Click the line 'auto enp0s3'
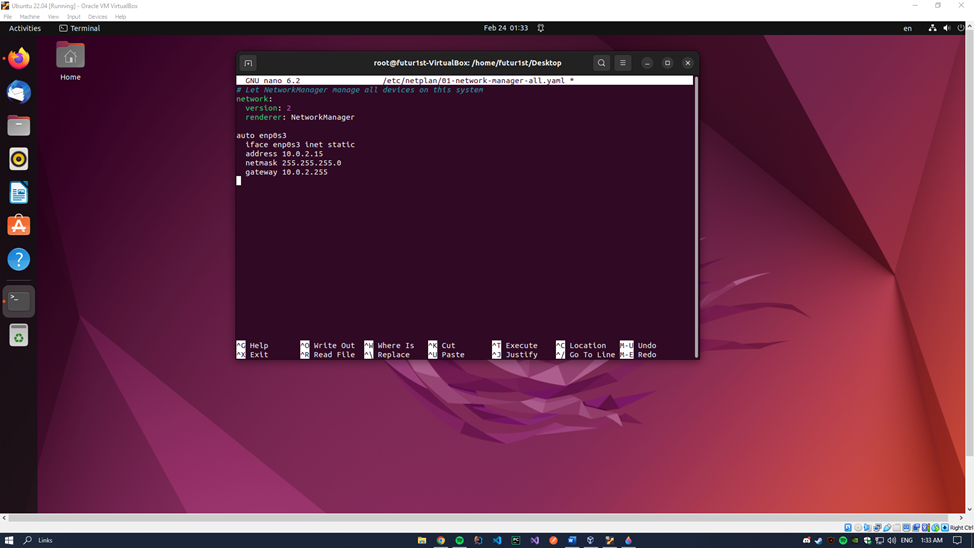 click(x=261, y=135)
